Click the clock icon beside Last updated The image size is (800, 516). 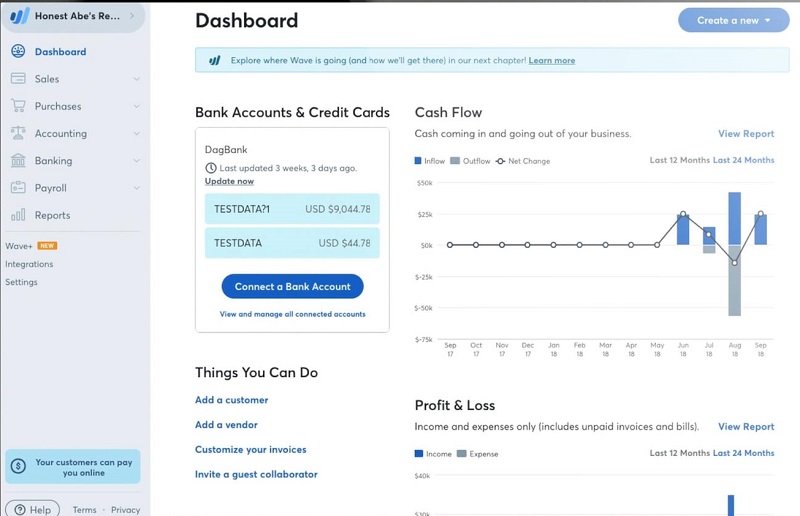(x=211, y=168)
